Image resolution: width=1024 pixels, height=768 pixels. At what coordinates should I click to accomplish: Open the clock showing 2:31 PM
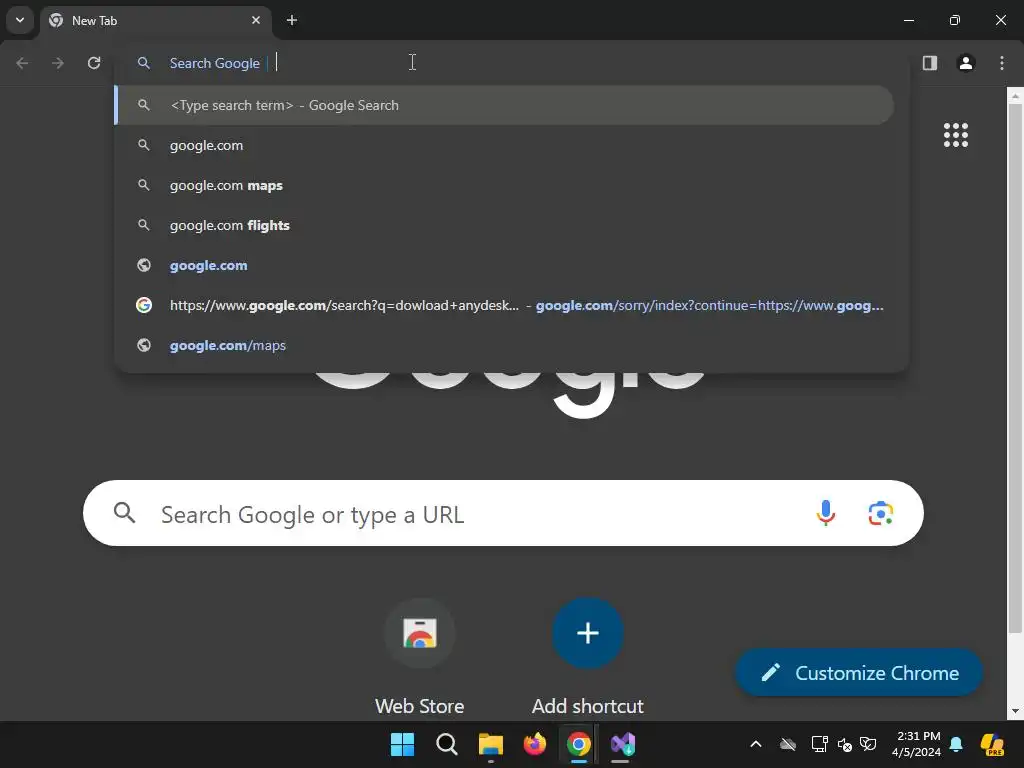(917, 744)
